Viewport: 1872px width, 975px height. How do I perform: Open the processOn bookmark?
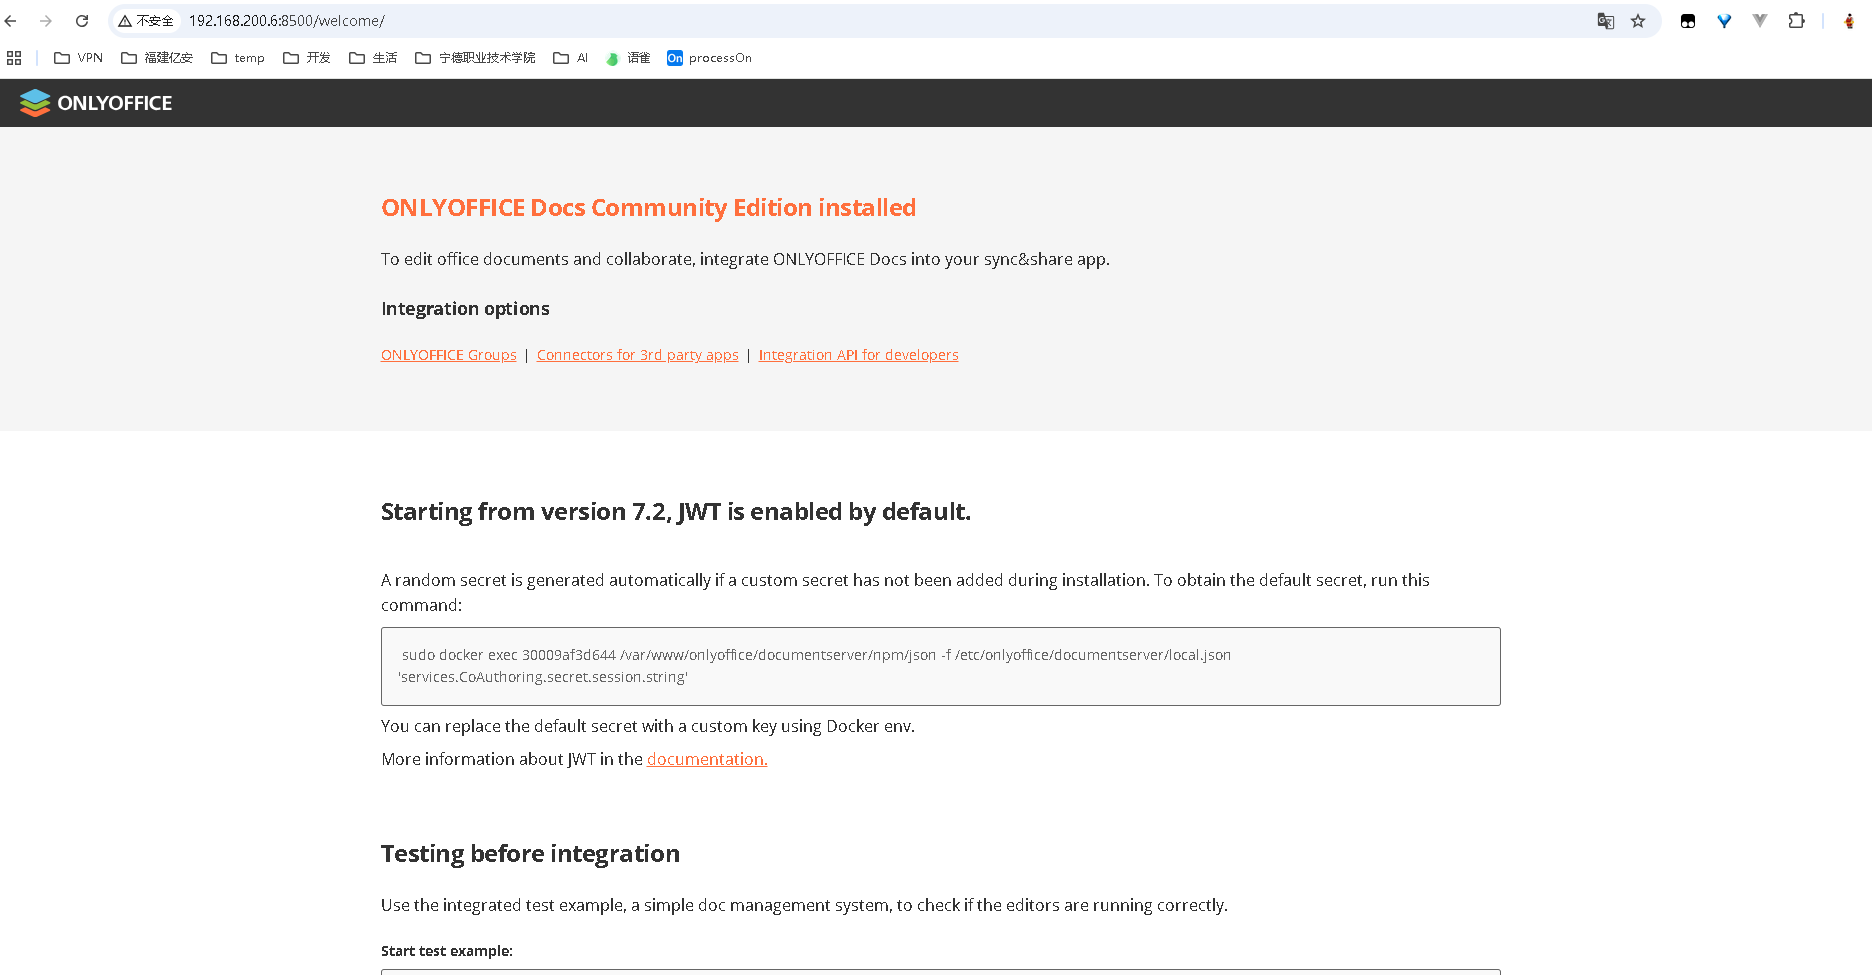pyautogui.click(x=709, y=57)
